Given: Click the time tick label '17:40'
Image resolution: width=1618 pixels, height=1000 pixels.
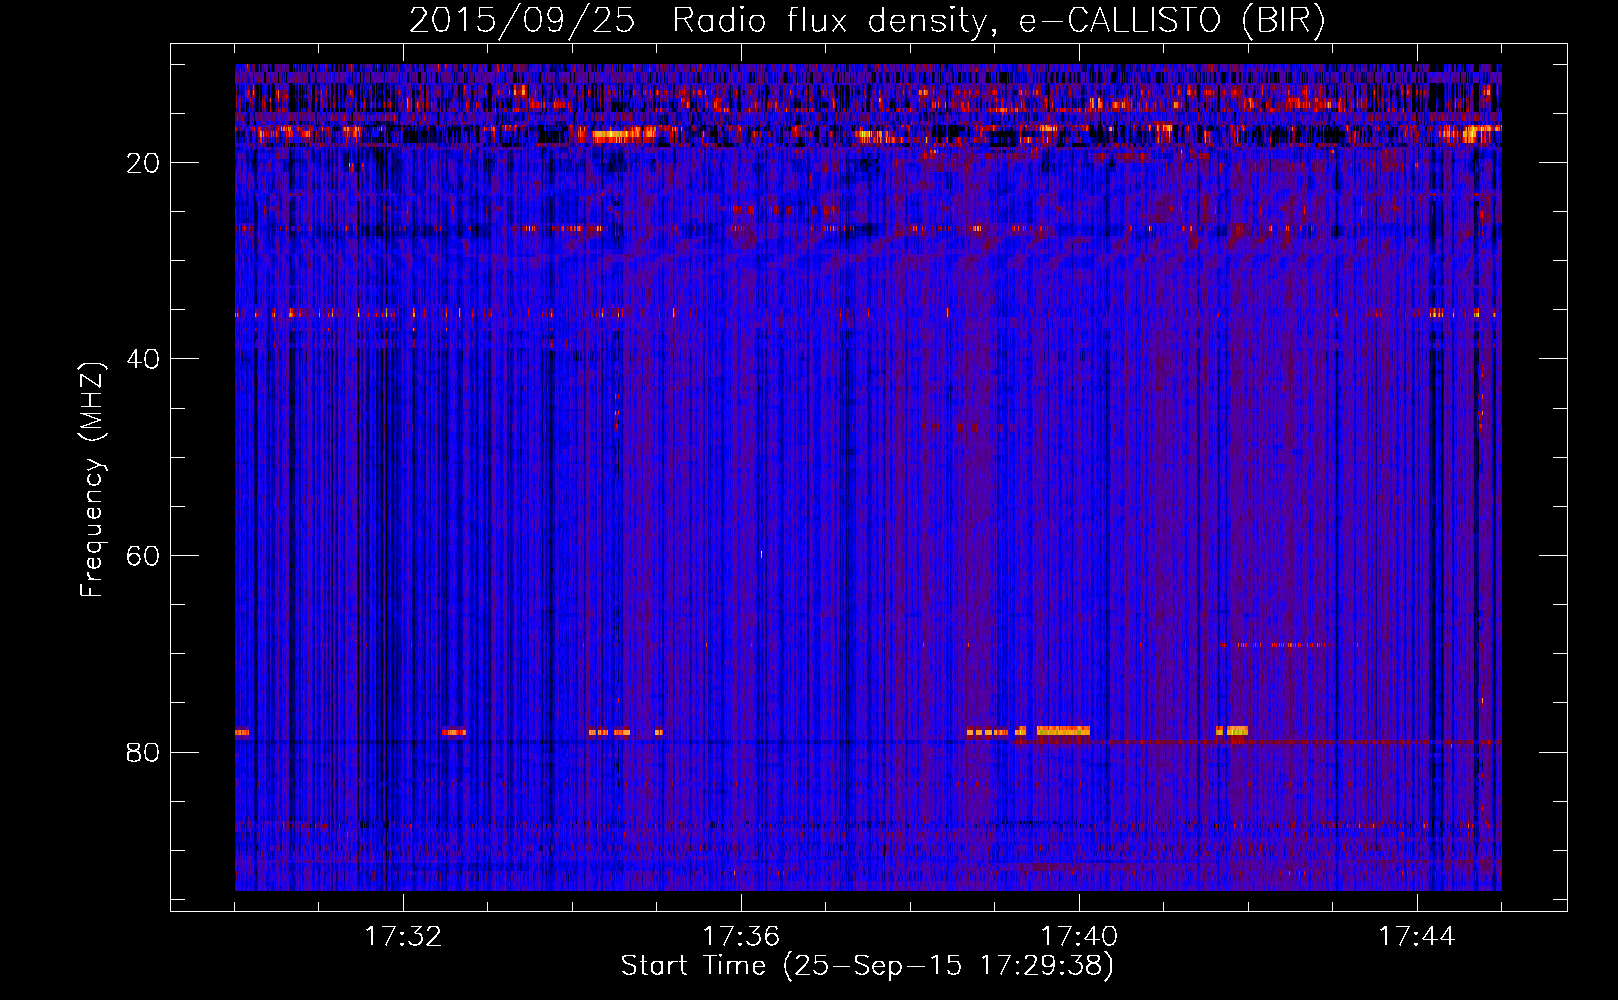Looking at the screenshot, I should pyautogui.click(x=1079, y=937).
